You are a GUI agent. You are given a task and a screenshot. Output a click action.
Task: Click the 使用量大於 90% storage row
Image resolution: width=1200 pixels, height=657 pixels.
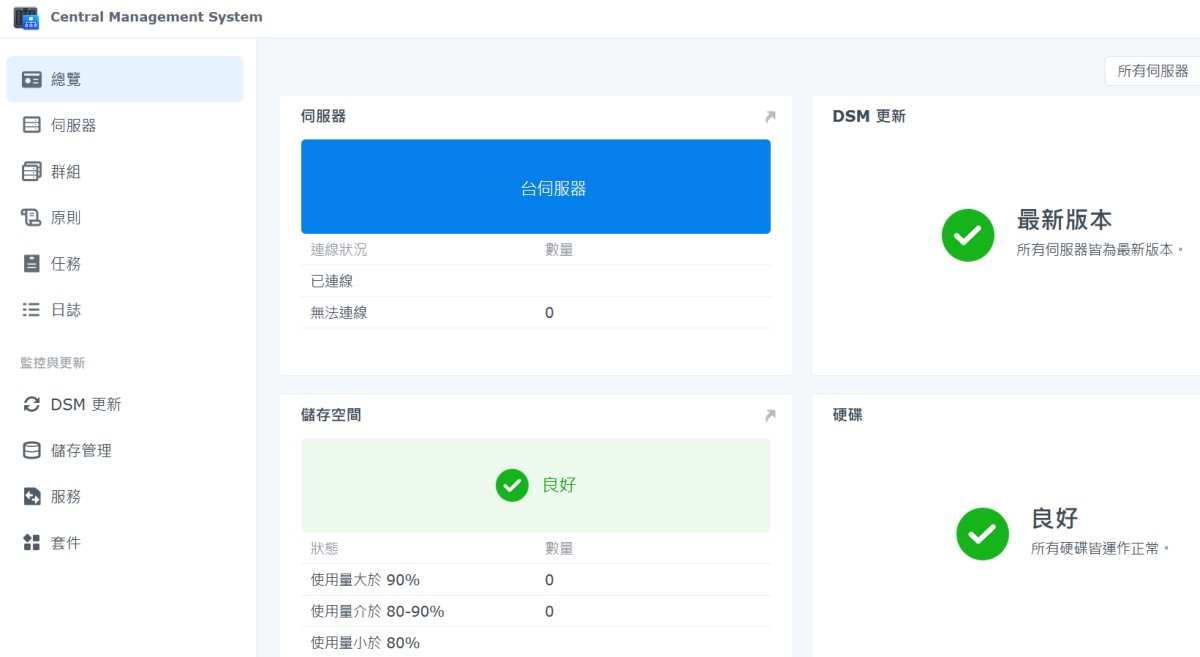point(535,580)
